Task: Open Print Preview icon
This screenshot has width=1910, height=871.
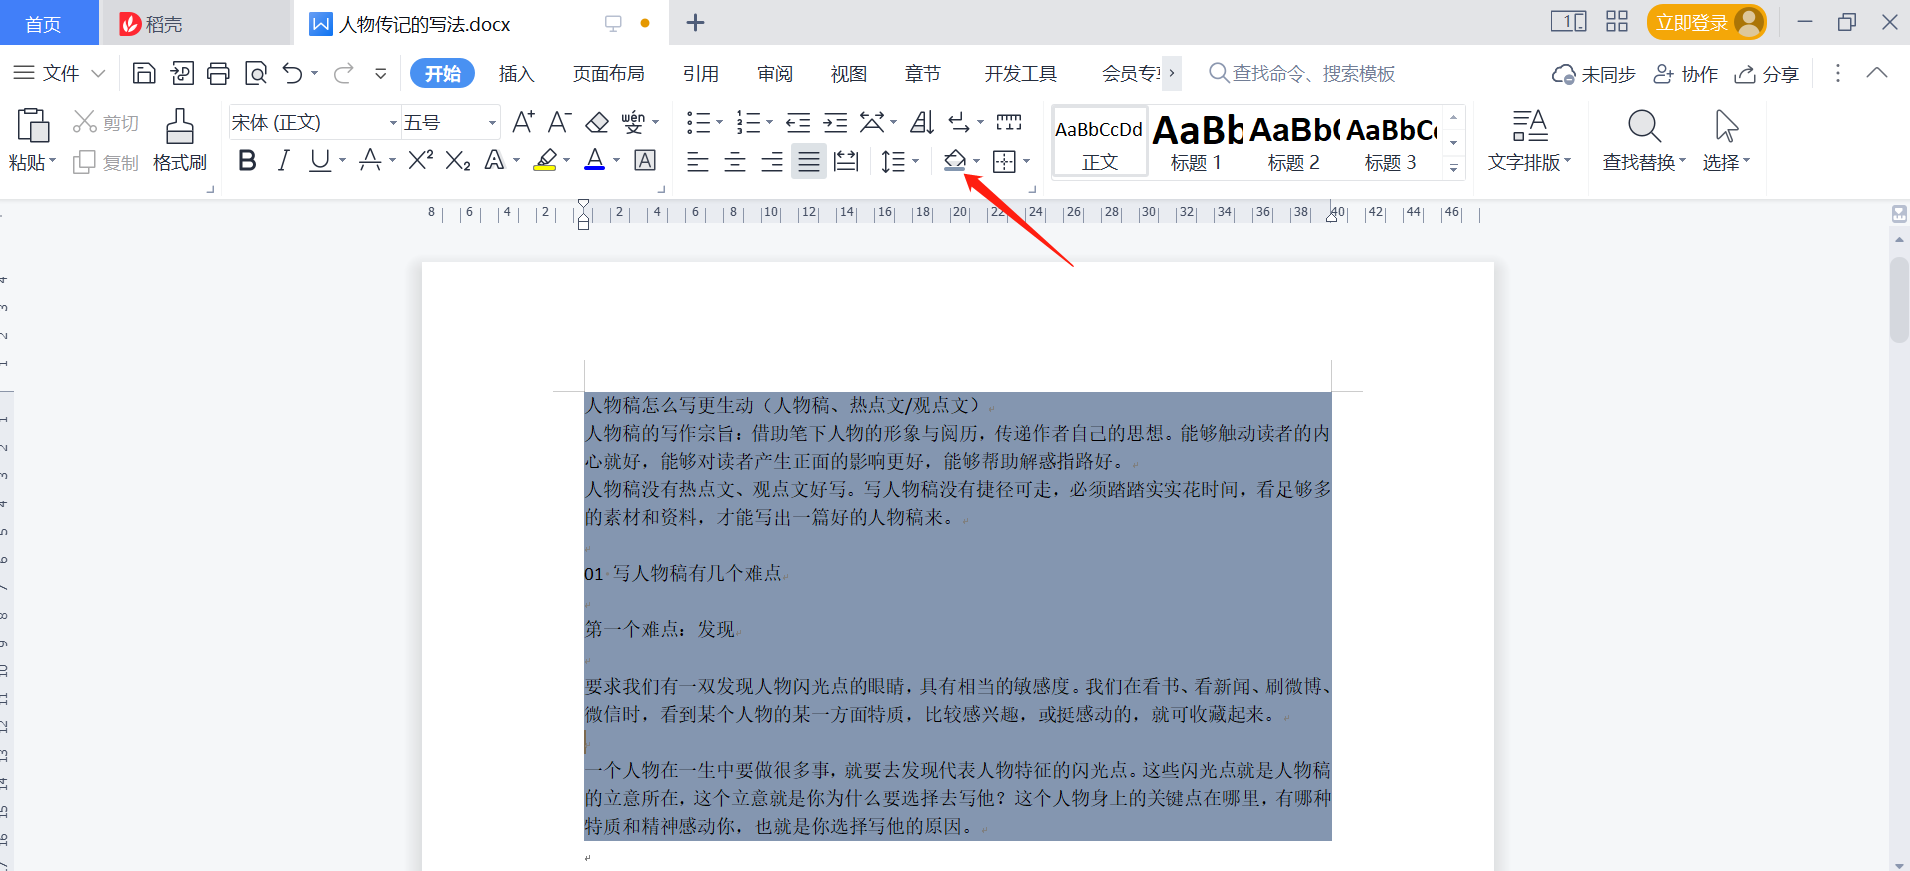Action: click(256, 73)
